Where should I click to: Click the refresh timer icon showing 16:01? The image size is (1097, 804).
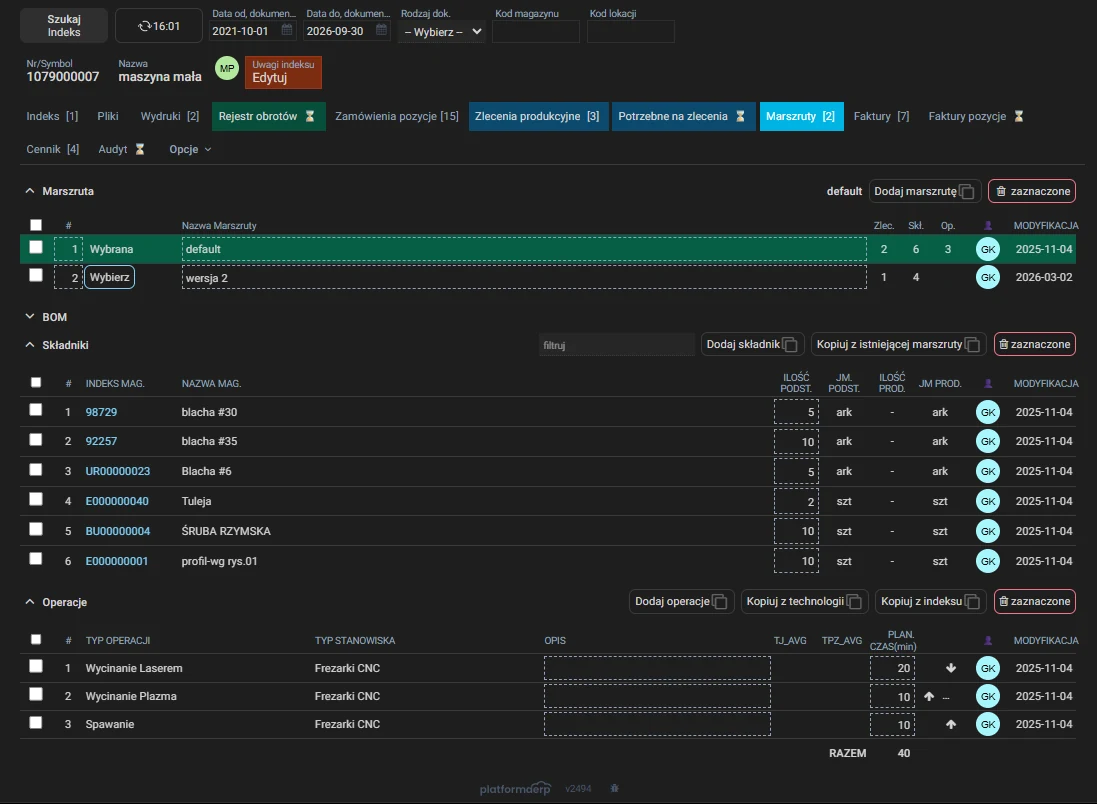[144, 26]
